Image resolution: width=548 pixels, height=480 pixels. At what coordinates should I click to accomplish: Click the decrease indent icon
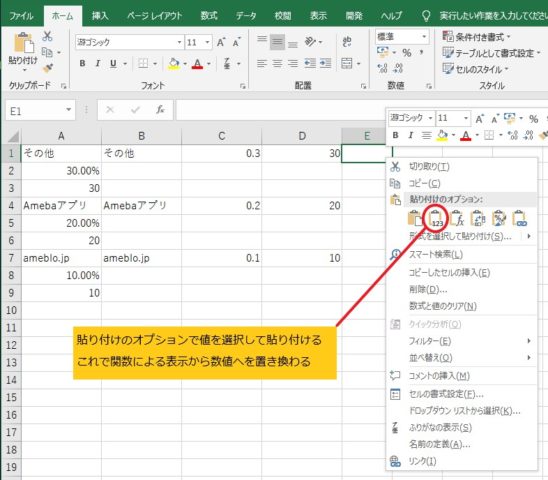[x=310, y=63]
